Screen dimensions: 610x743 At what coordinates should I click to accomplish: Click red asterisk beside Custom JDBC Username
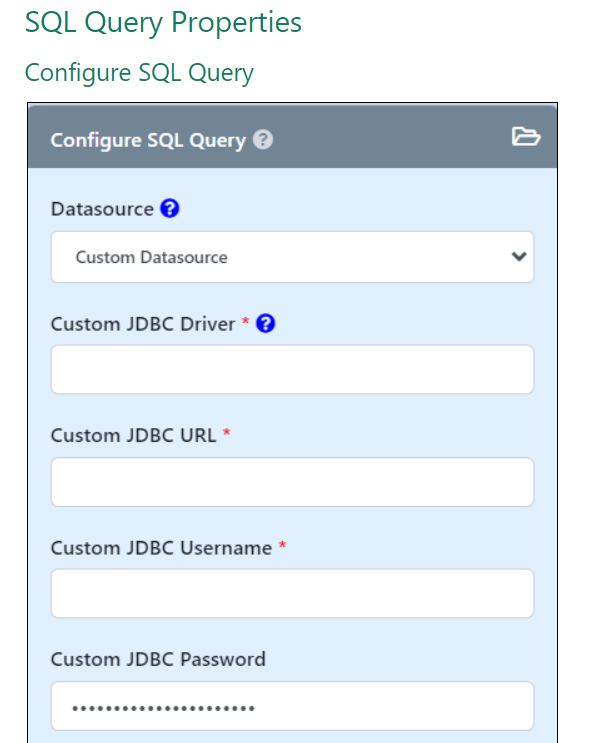pos(283,547)
